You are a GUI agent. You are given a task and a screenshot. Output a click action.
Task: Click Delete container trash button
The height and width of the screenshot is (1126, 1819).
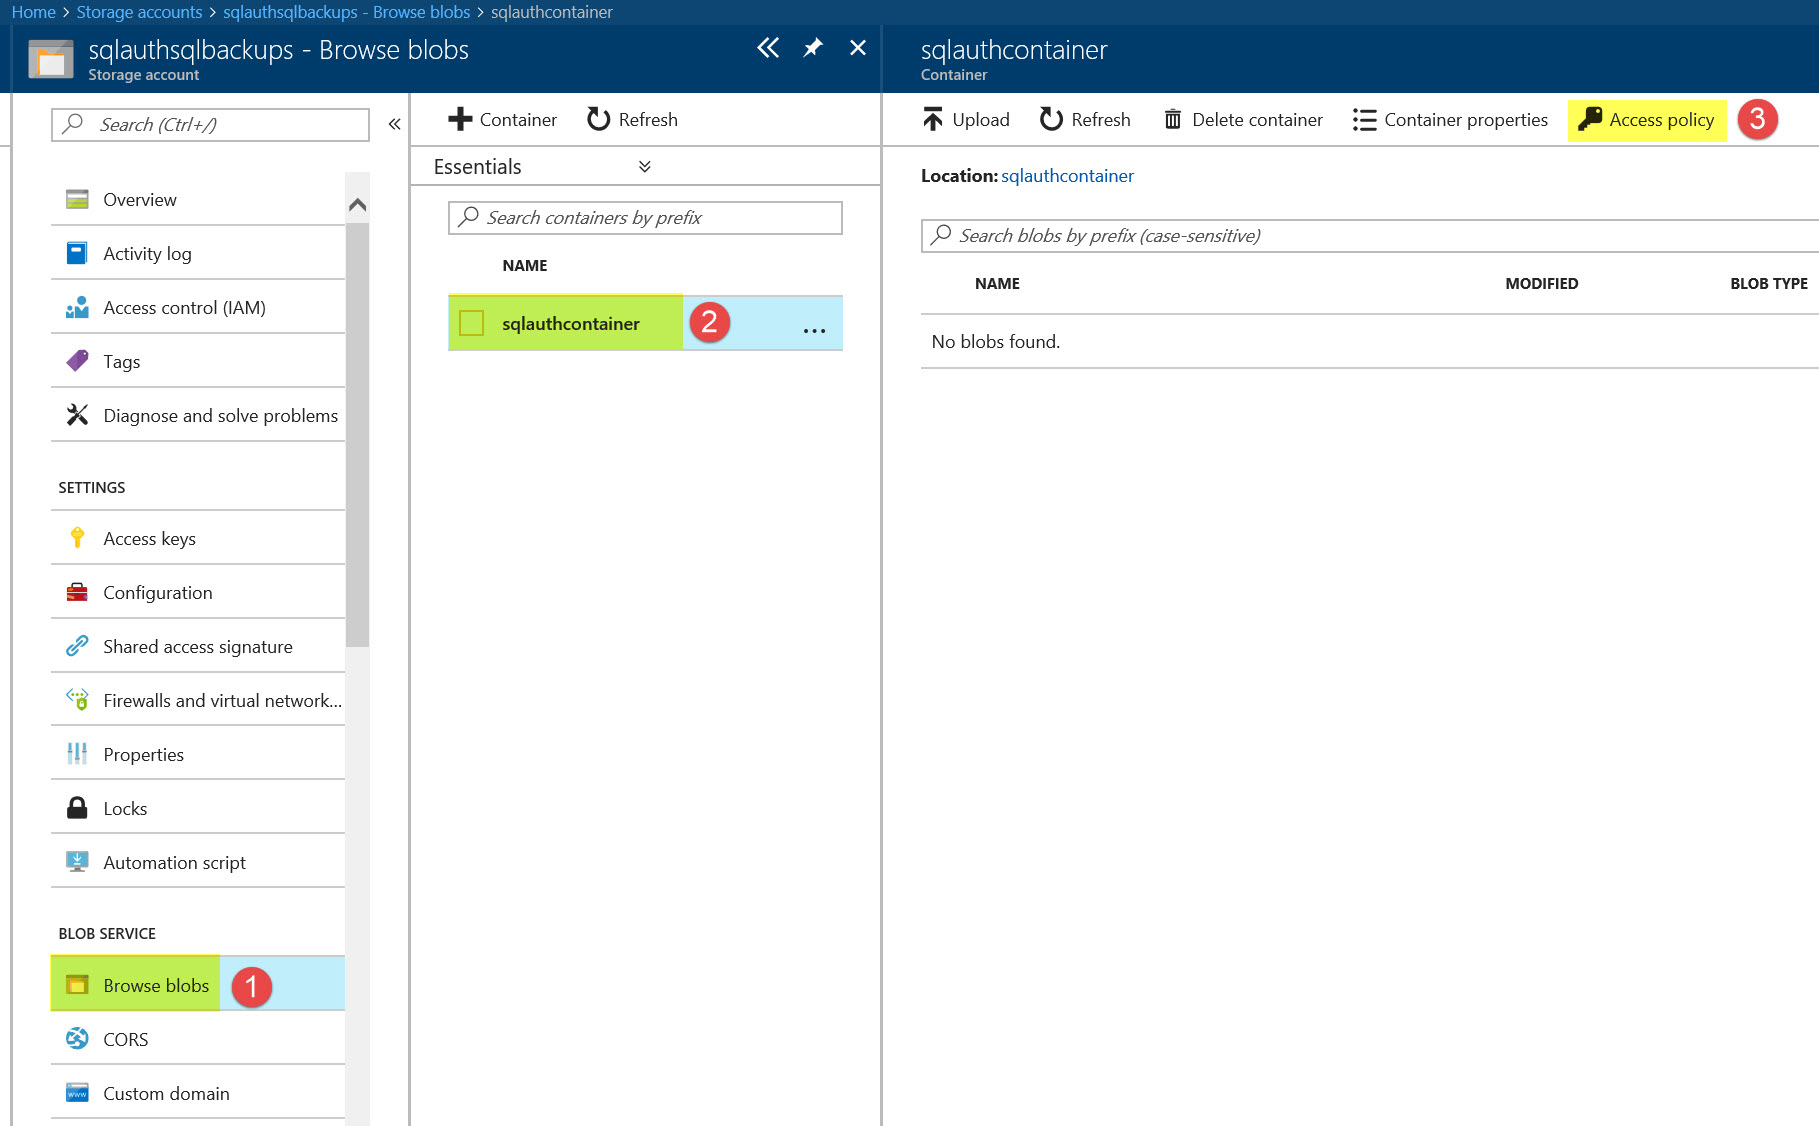click(x=1243, y=119)
